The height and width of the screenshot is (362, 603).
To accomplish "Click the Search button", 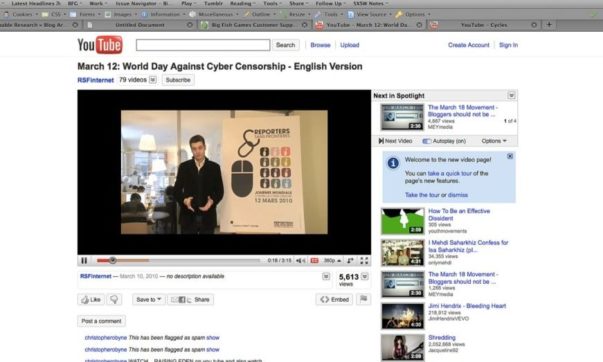I will coord(285,45).
